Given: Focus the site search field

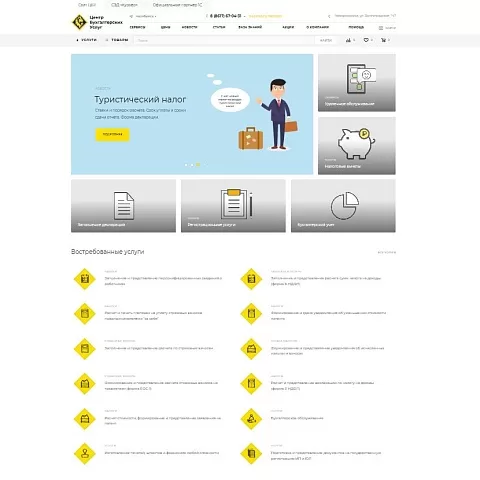Looking at the screenshot, I should pyautogui.click(x=225, y=40).
